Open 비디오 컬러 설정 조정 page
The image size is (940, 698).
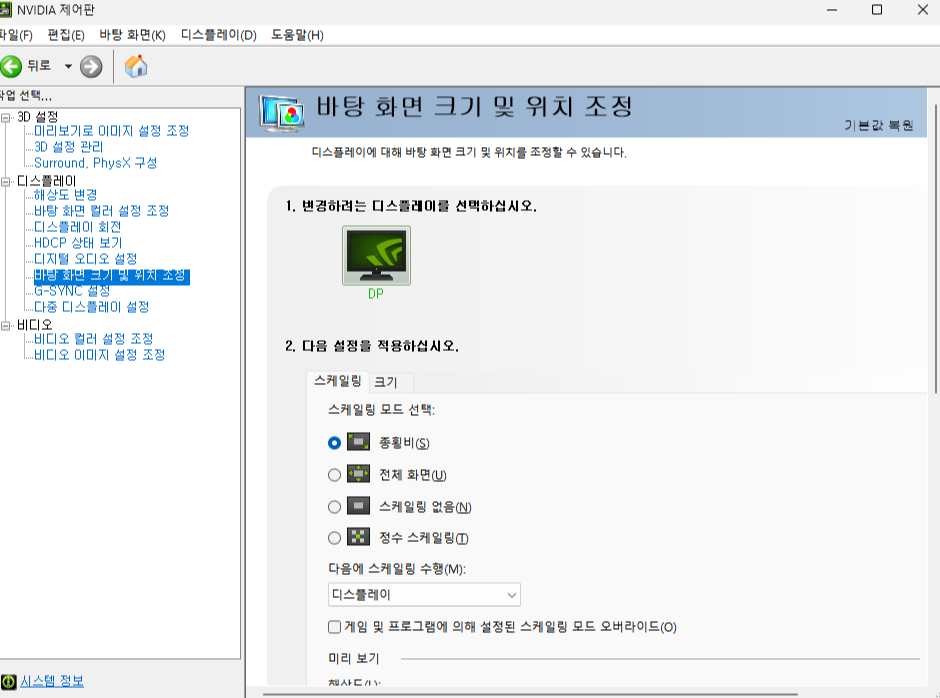point(94,339)
